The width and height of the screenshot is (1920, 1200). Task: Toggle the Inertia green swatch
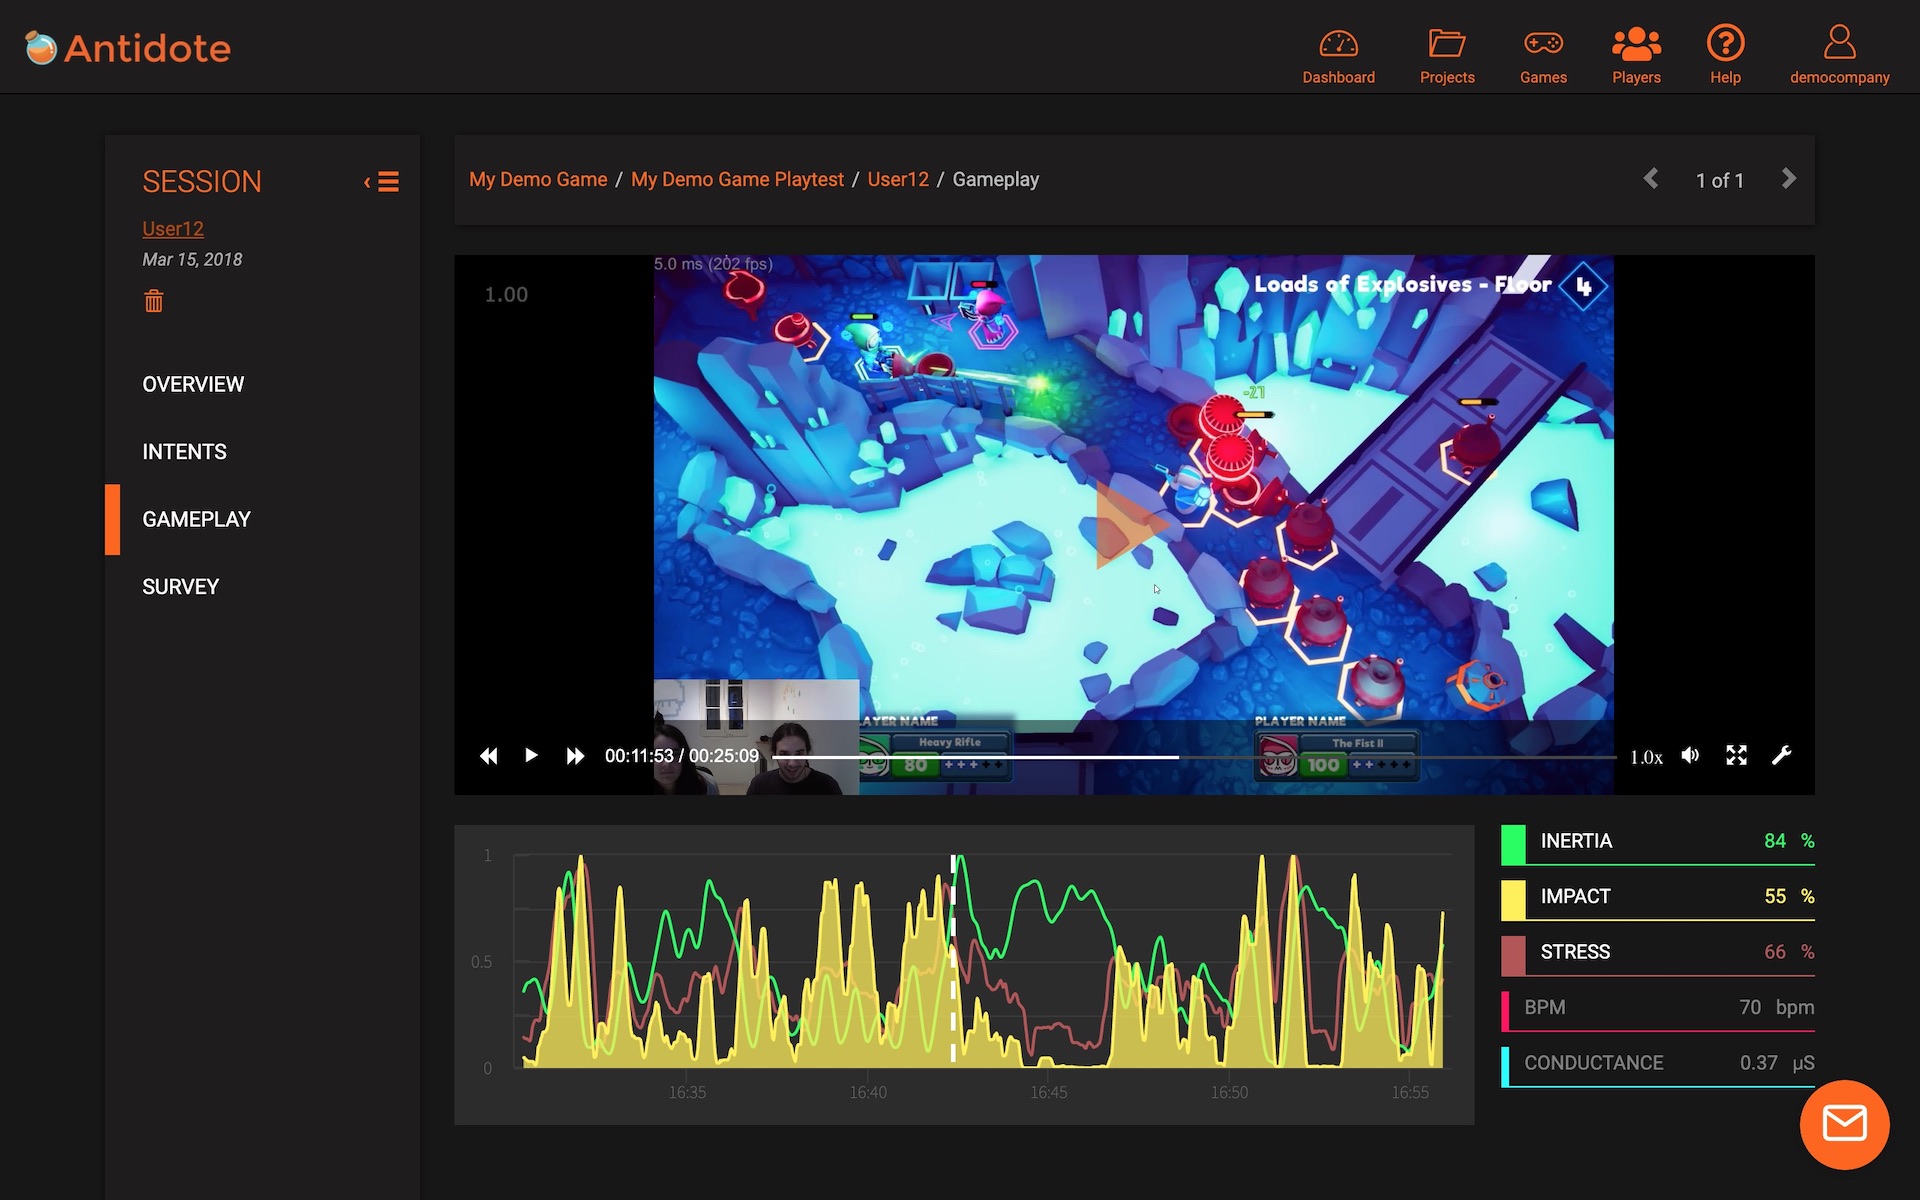(x=1513, y=844)
